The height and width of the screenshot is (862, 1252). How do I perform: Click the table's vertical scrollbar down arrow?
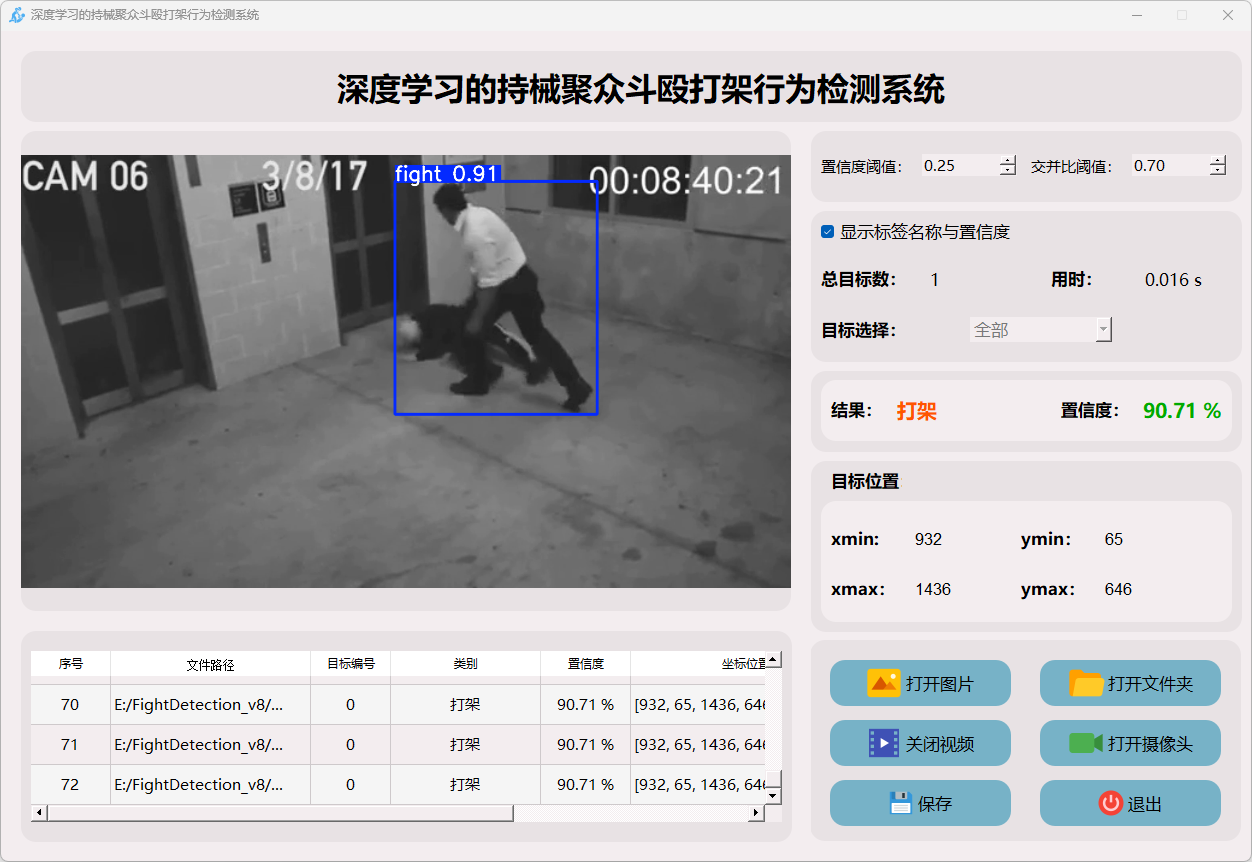(773, 796)
